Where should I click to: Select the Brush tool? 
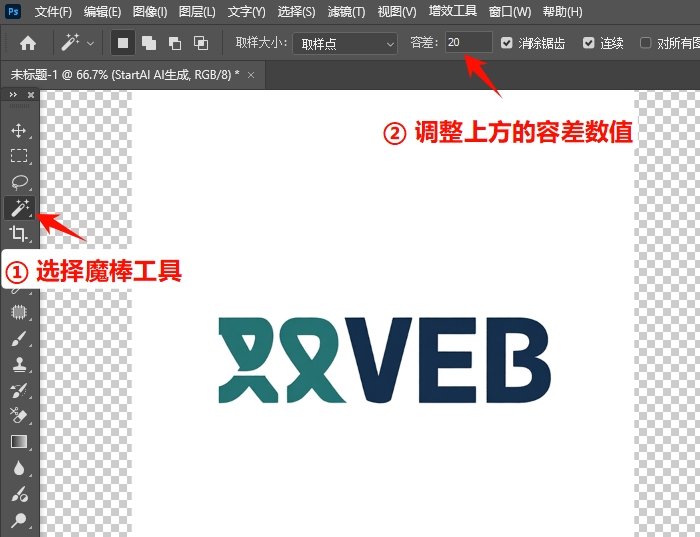19,338
